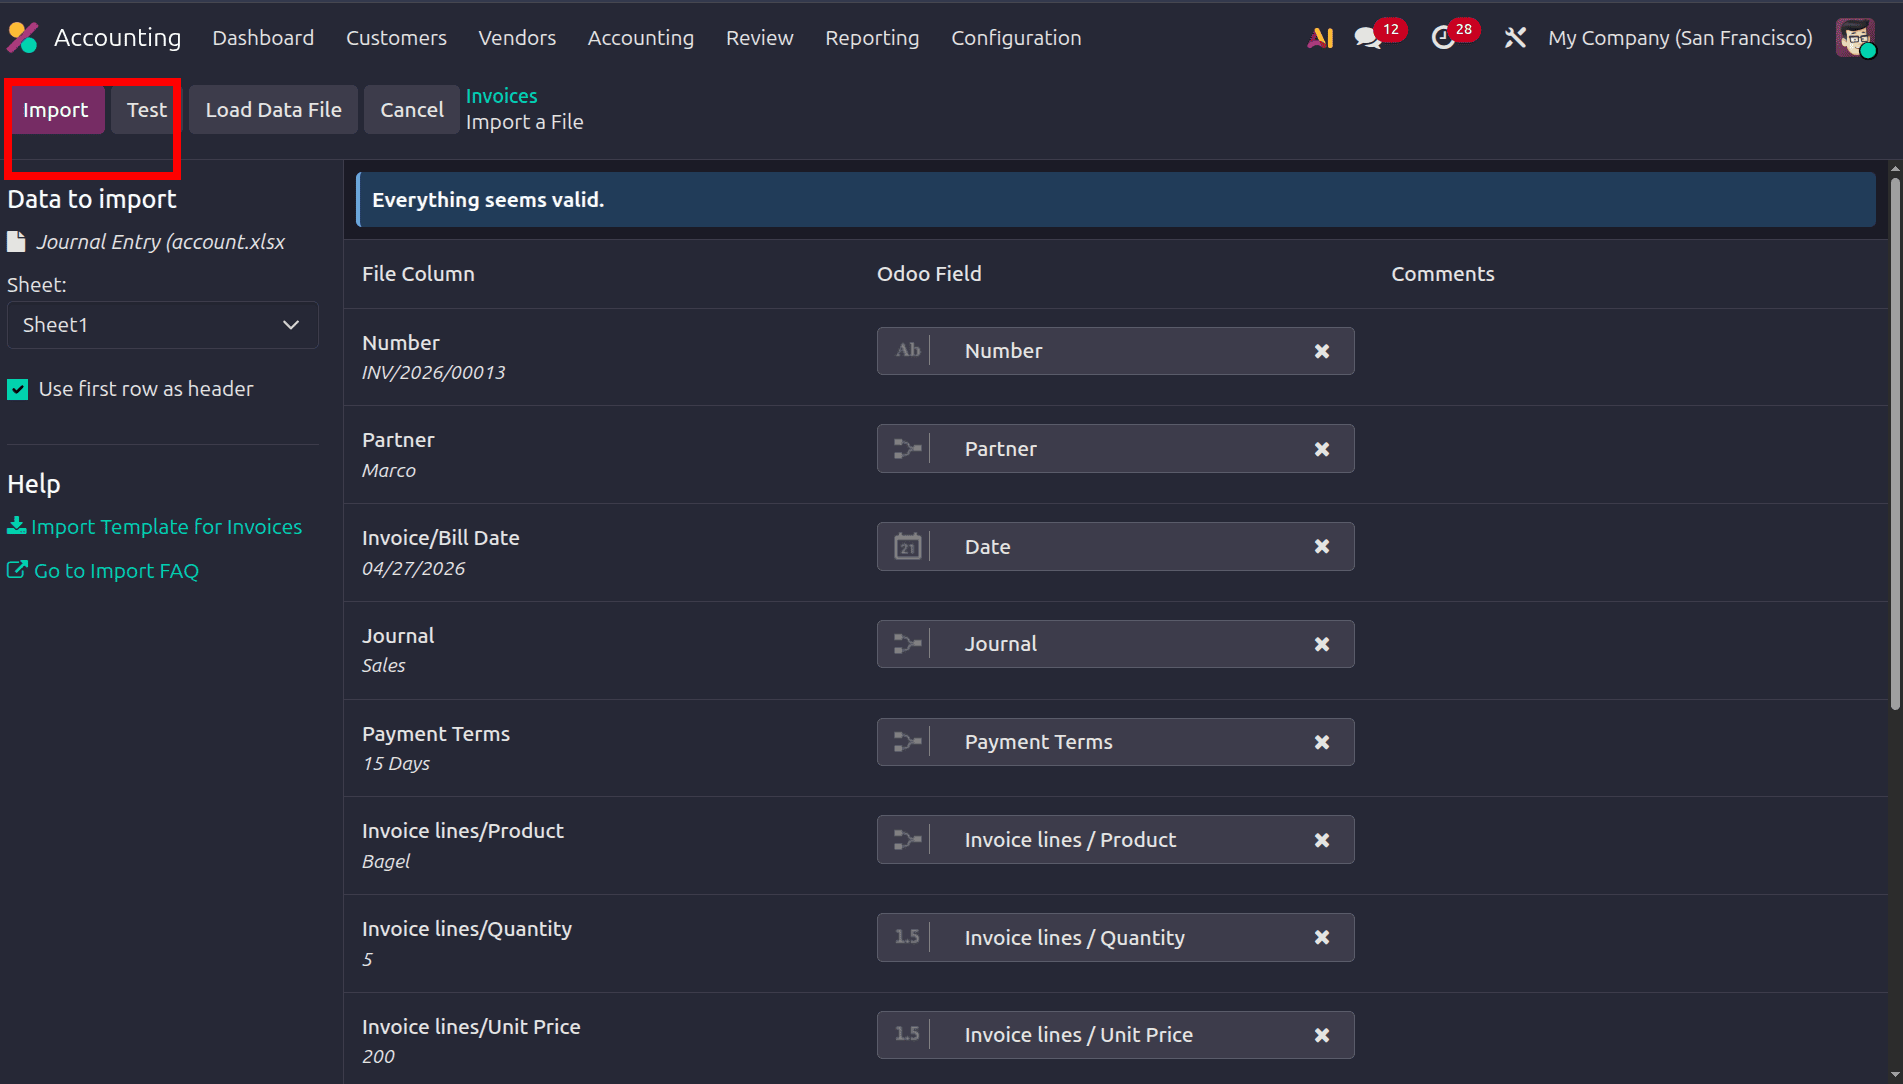Image resolution: width=1903 pixels, height=1084 pixels.
Task: Open the Odoo Accounting app logo
Action: click(x=22, y=38)
